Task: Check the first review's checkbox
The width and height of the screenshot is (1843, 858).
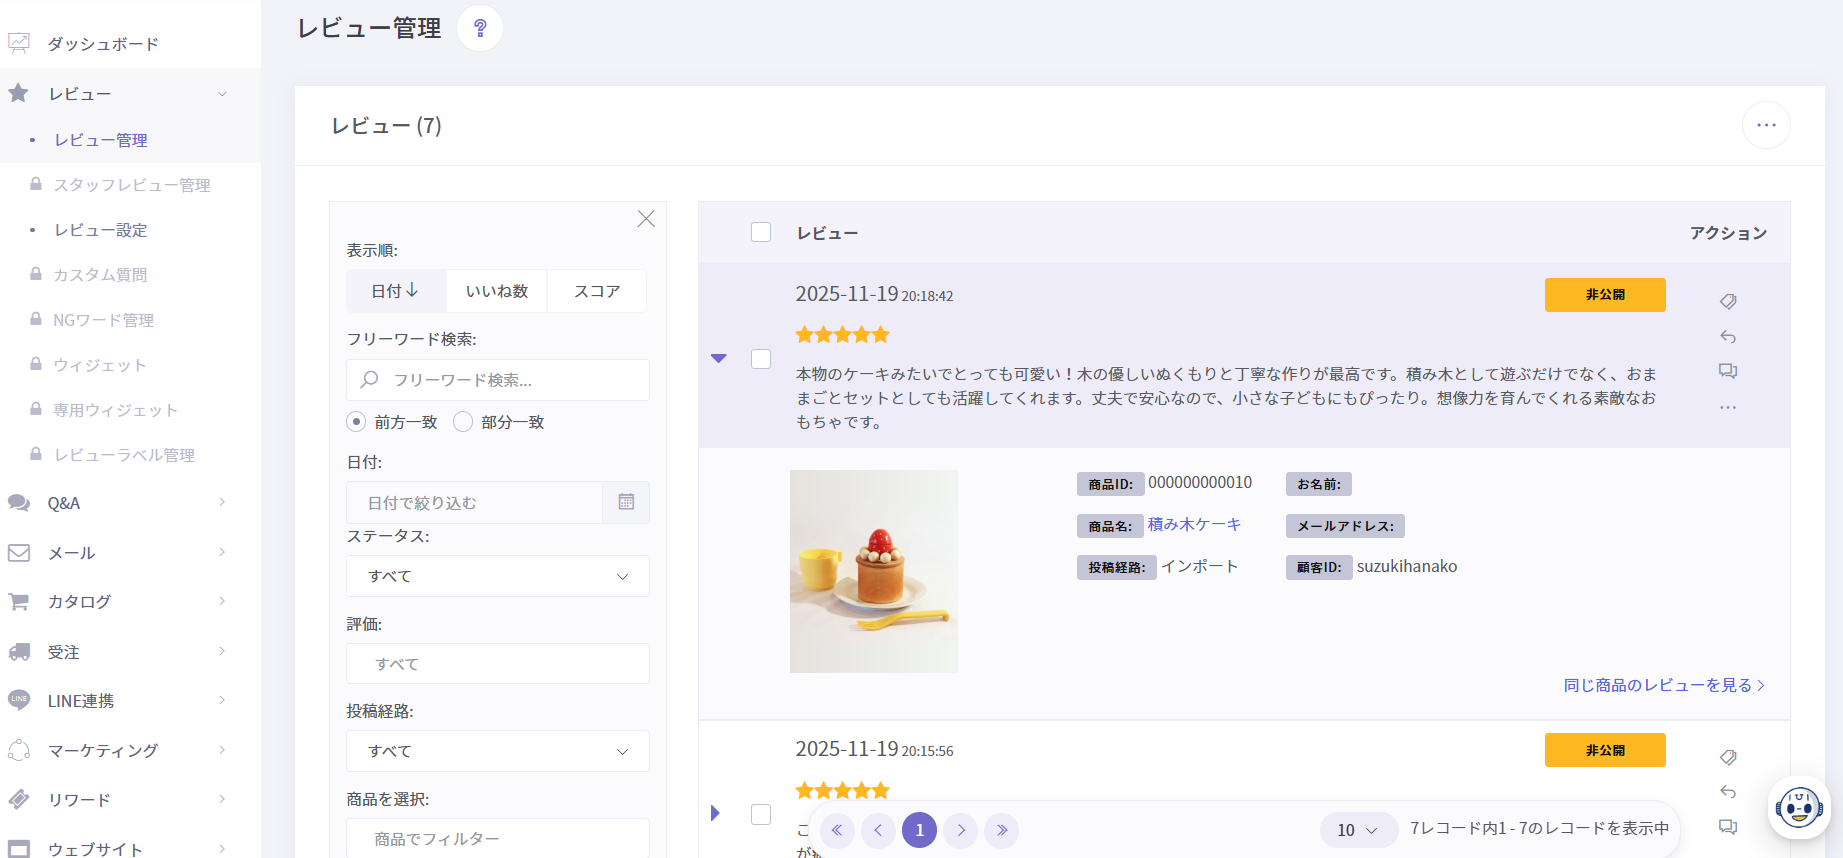Action: point(761,359)
